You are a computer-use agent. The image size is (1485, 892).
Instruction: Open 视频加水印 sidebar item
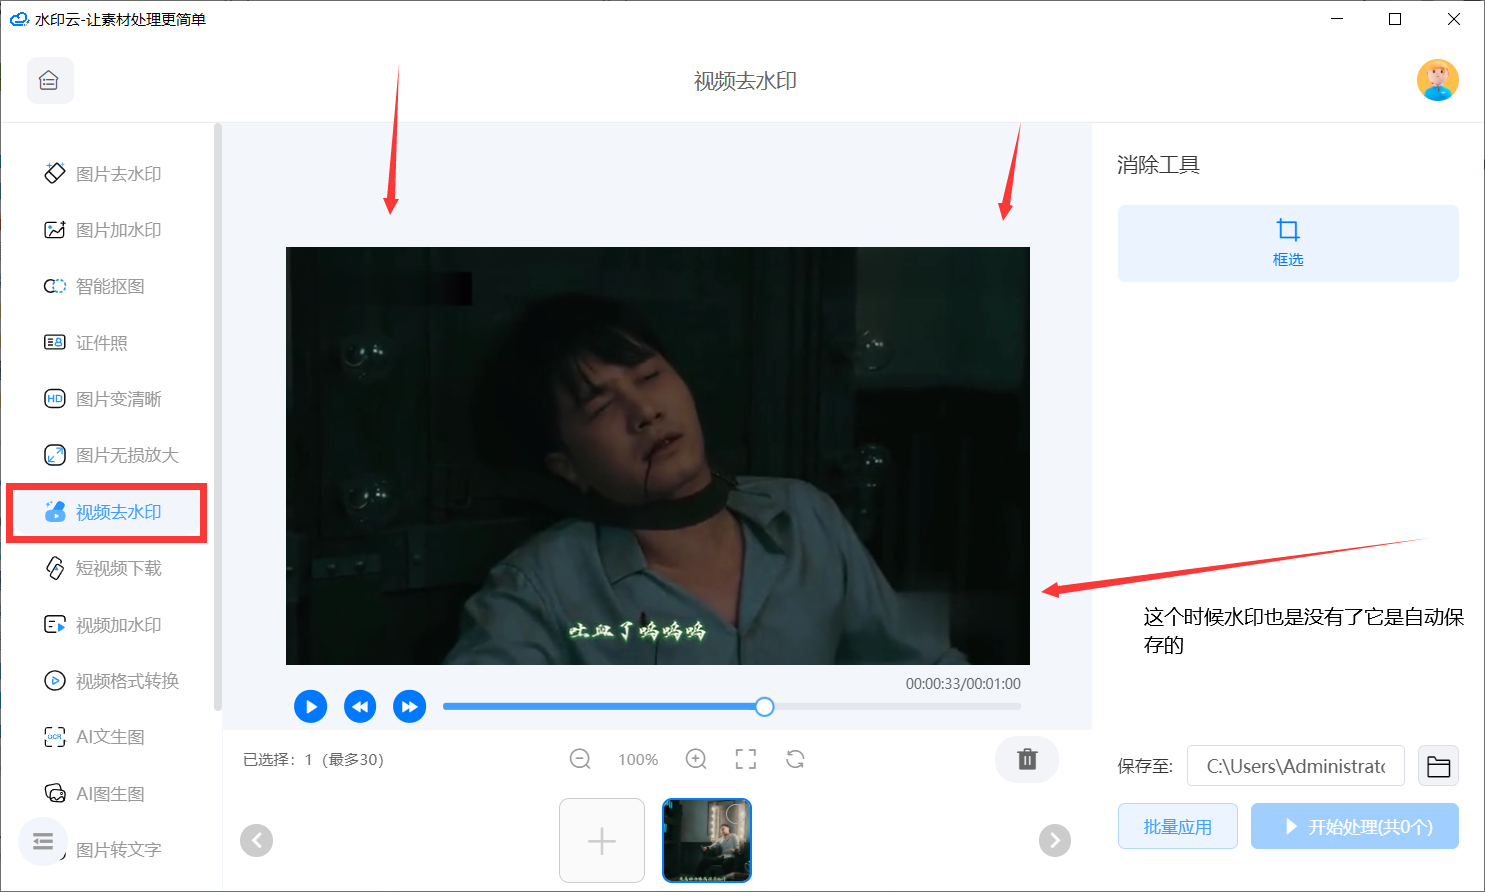[103, 625]
